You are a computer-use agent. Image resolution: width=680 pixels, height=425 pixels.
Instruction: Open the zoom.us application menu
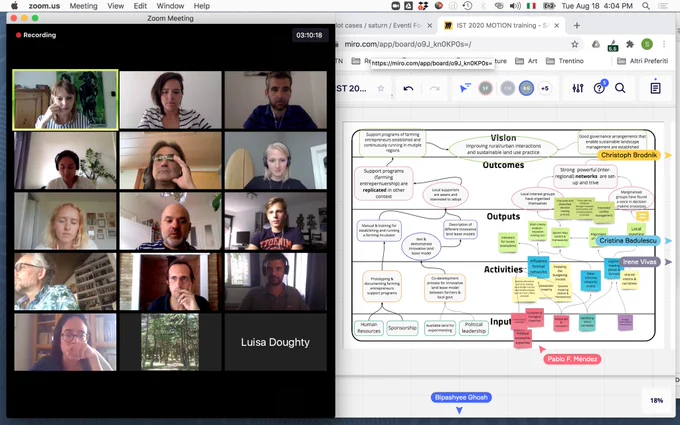tap(44, 6)
